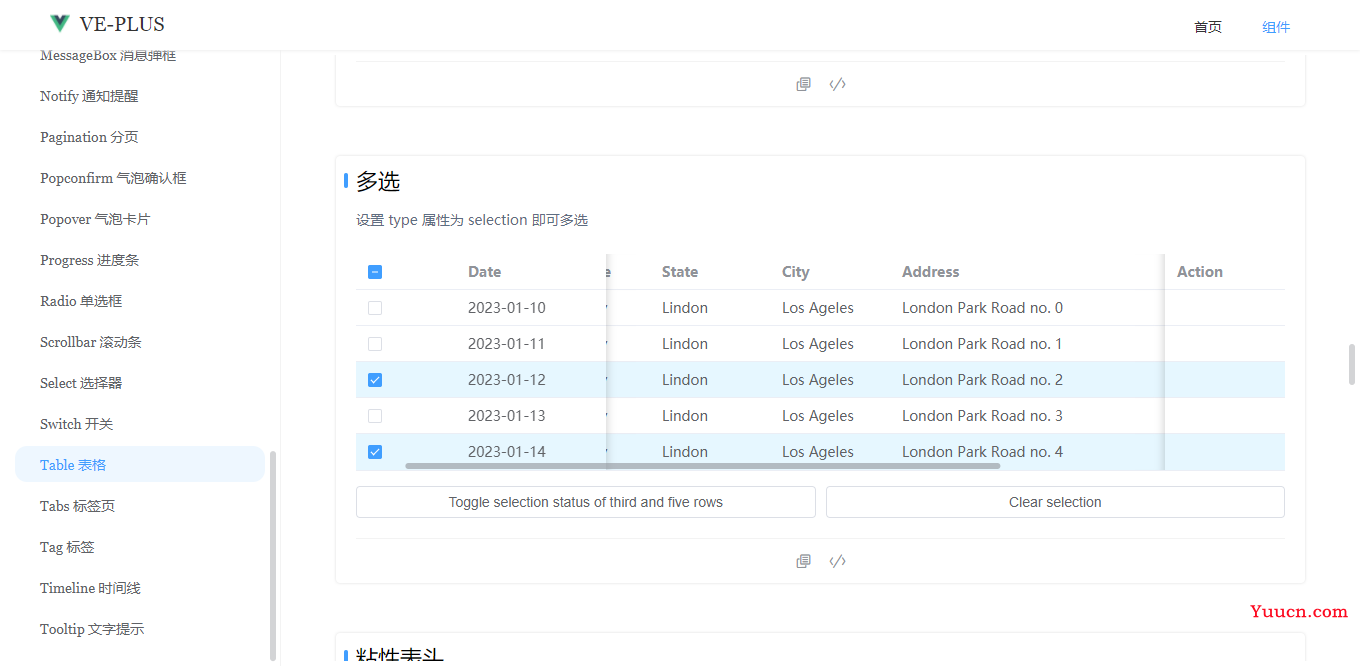Click the 2023-01-14 date cell
This screenshot has height=666, width=1360.
point(507,452)
